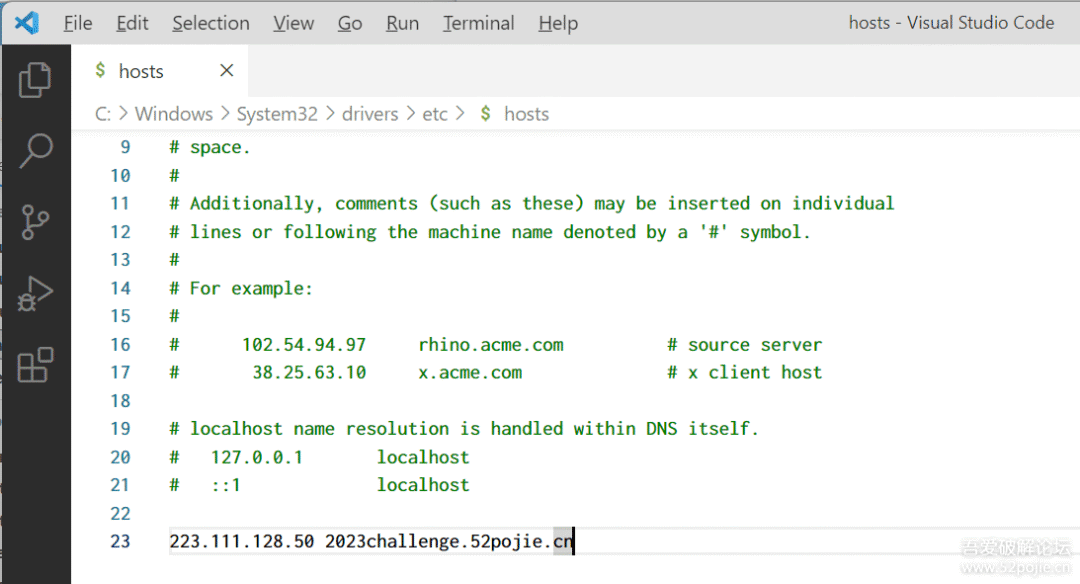Click '2023challenge.52pojie.cn' on line 23
Screen dimensions: 1080x584
[449, 542]
